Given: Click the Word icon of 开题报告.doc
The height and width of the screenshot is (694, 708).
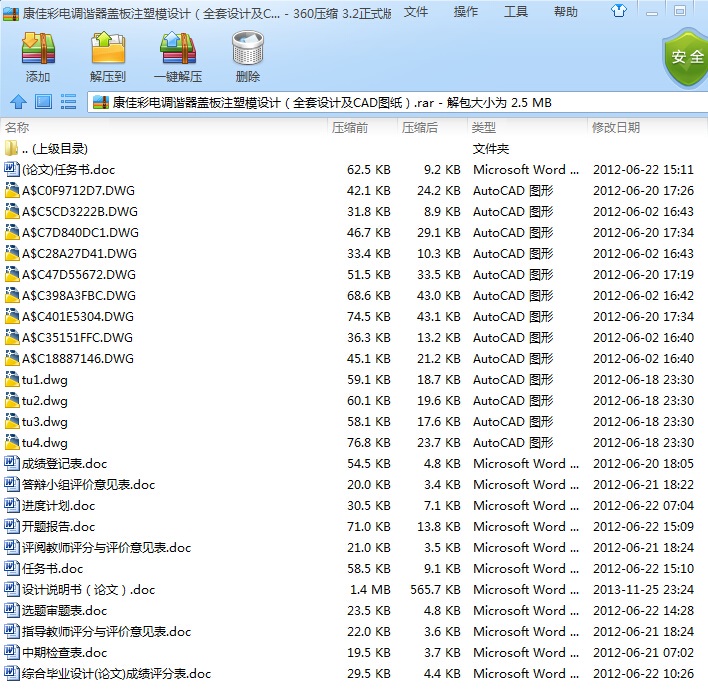Looking at the screenshot, I should (11, 526).
